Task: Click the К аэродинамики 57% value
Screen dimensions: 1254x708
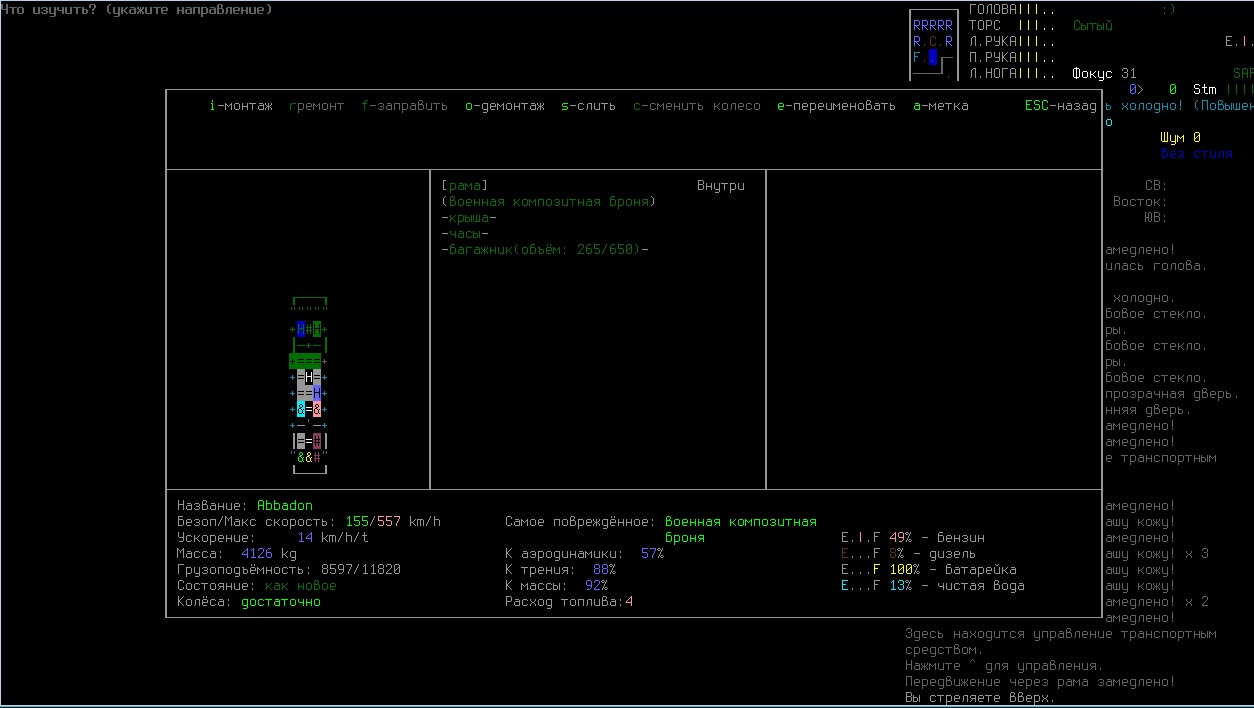Action: click(653, 554)
